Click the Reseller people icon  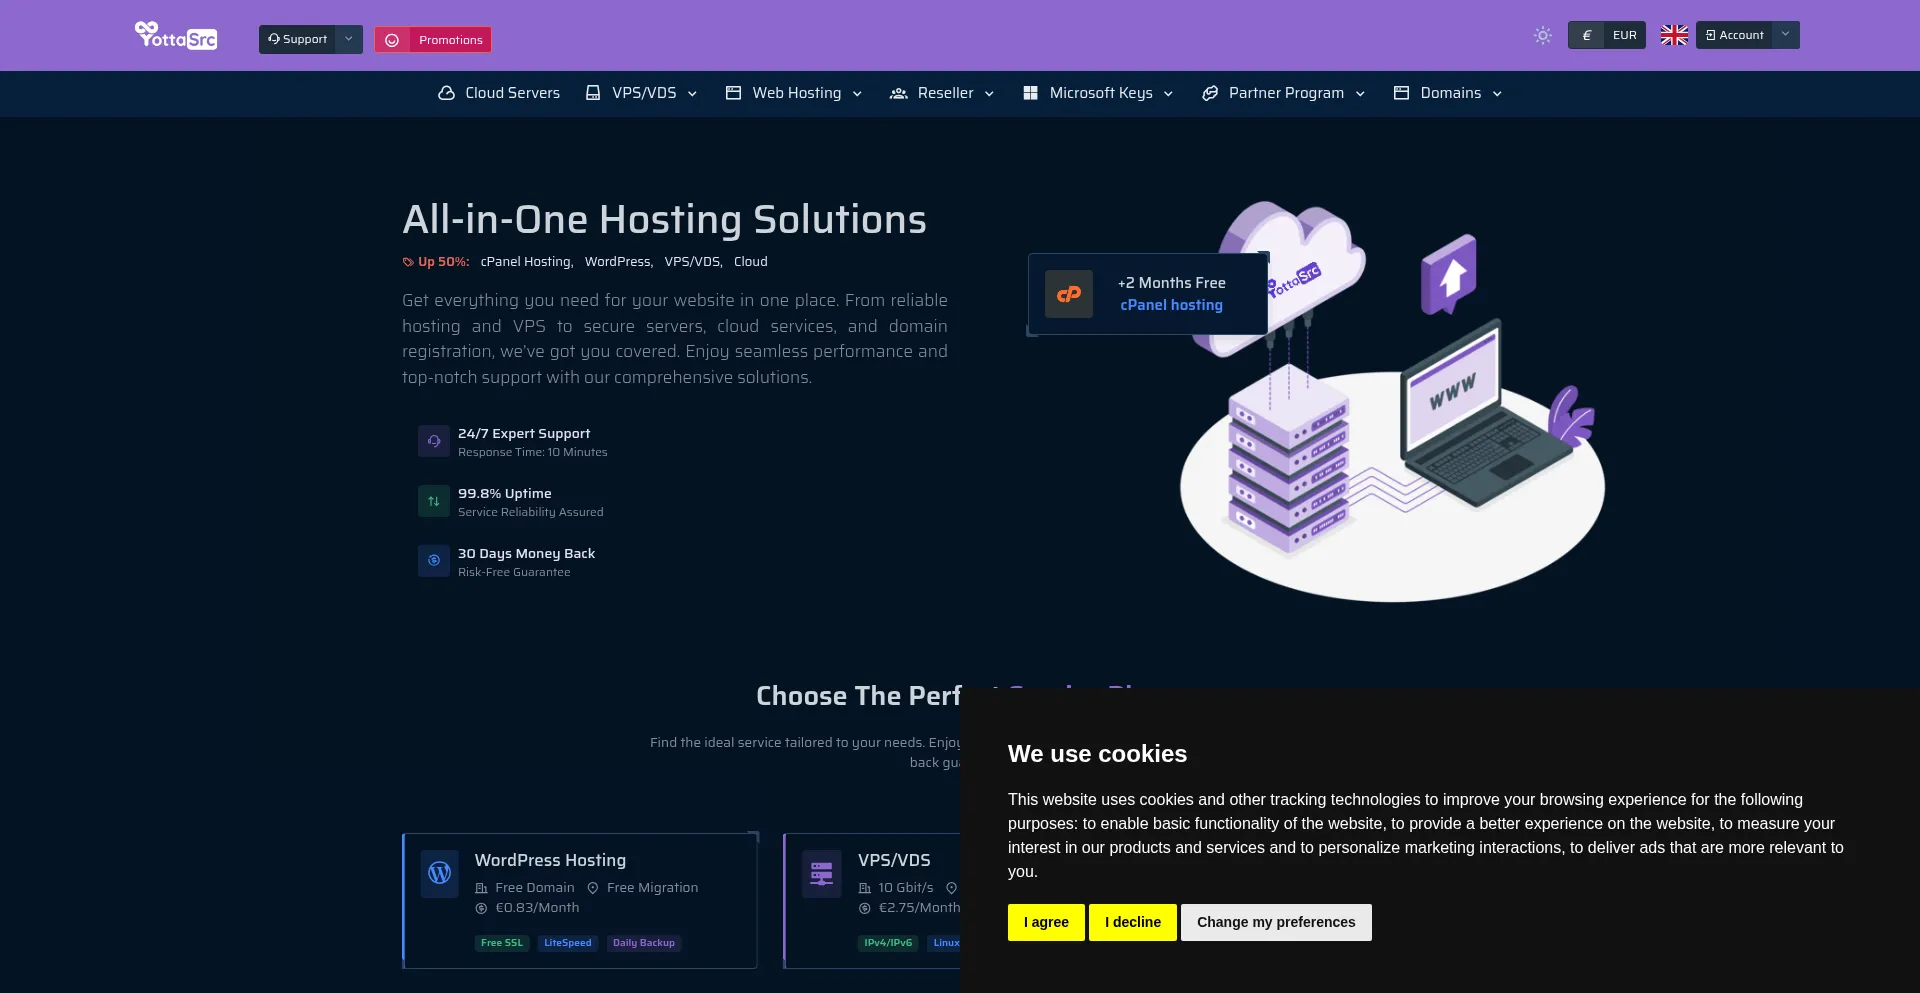(x=899, y=93)
